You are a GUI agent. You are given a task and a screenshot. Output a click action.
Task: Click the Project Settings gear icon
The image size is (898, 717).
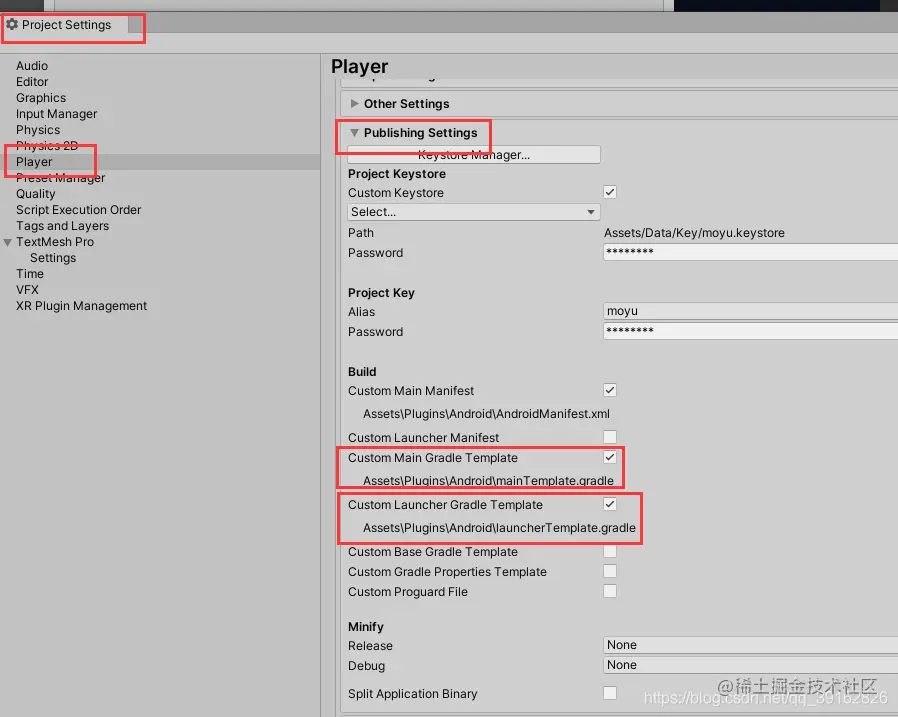(x=12, y=24)
